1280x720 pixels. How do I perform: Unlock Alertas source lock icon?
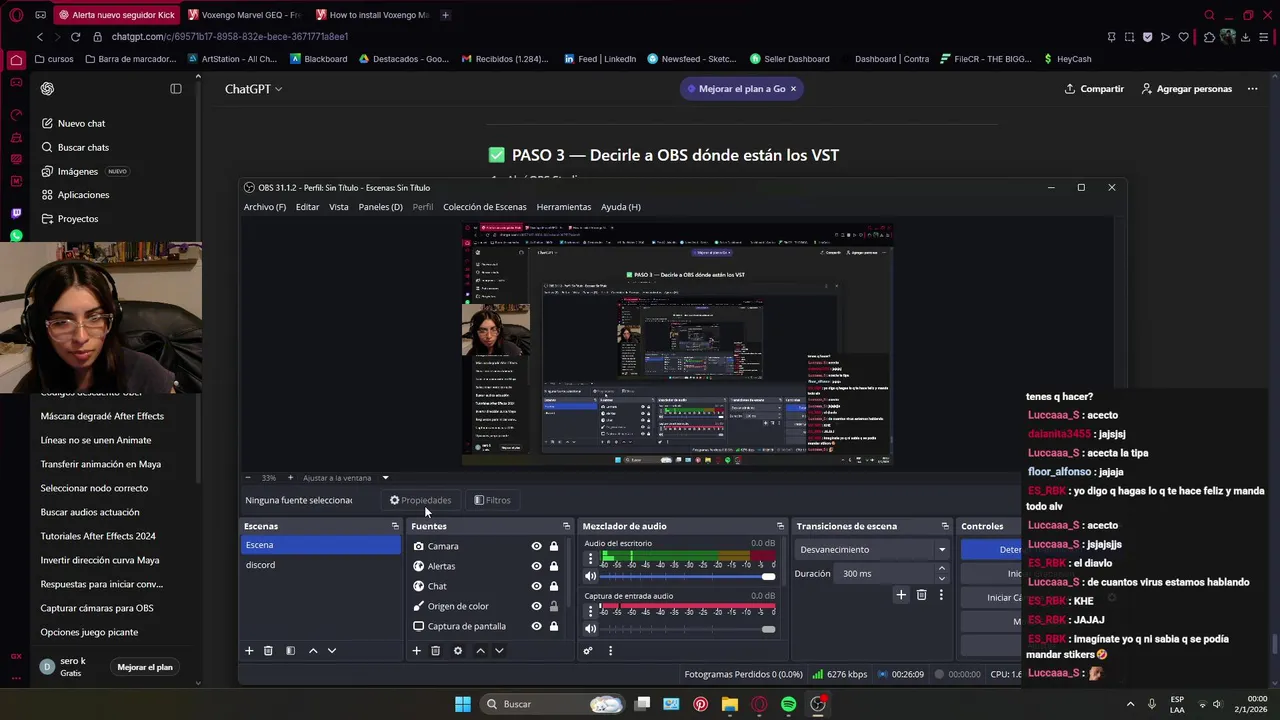pos(554,566)
